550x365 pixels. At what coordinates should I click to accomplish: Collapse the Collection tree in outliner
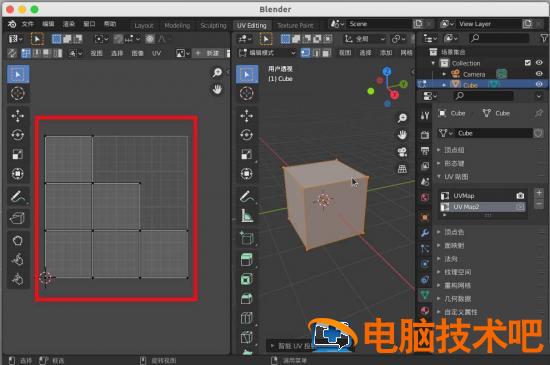pos(434,63)
